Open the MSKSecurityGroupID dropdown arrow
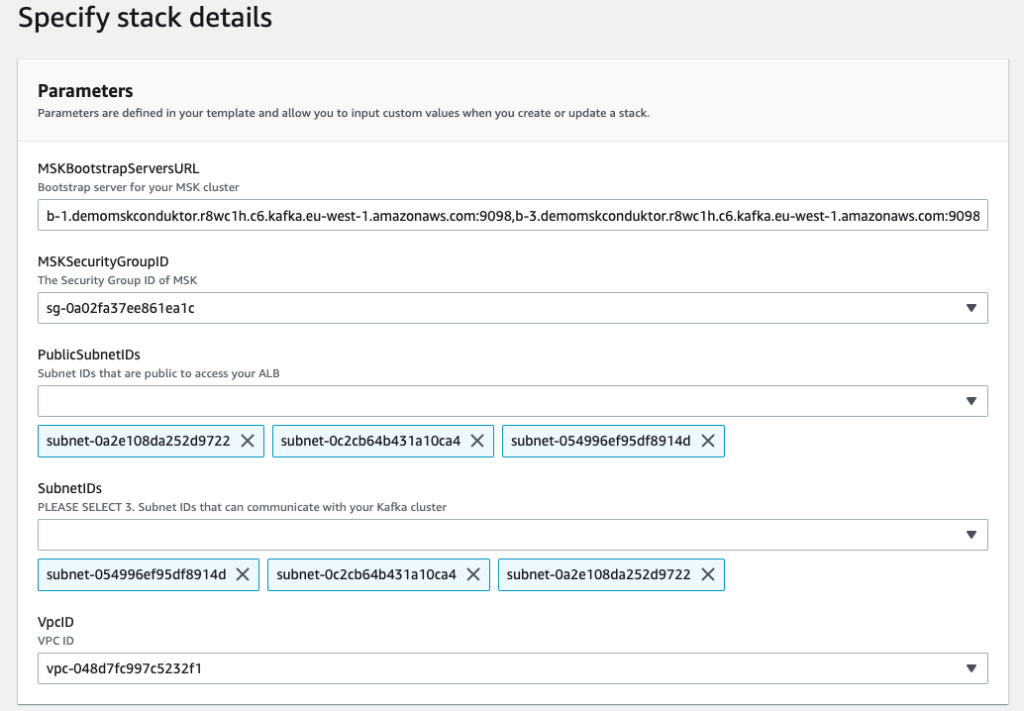 pos(970,308)
